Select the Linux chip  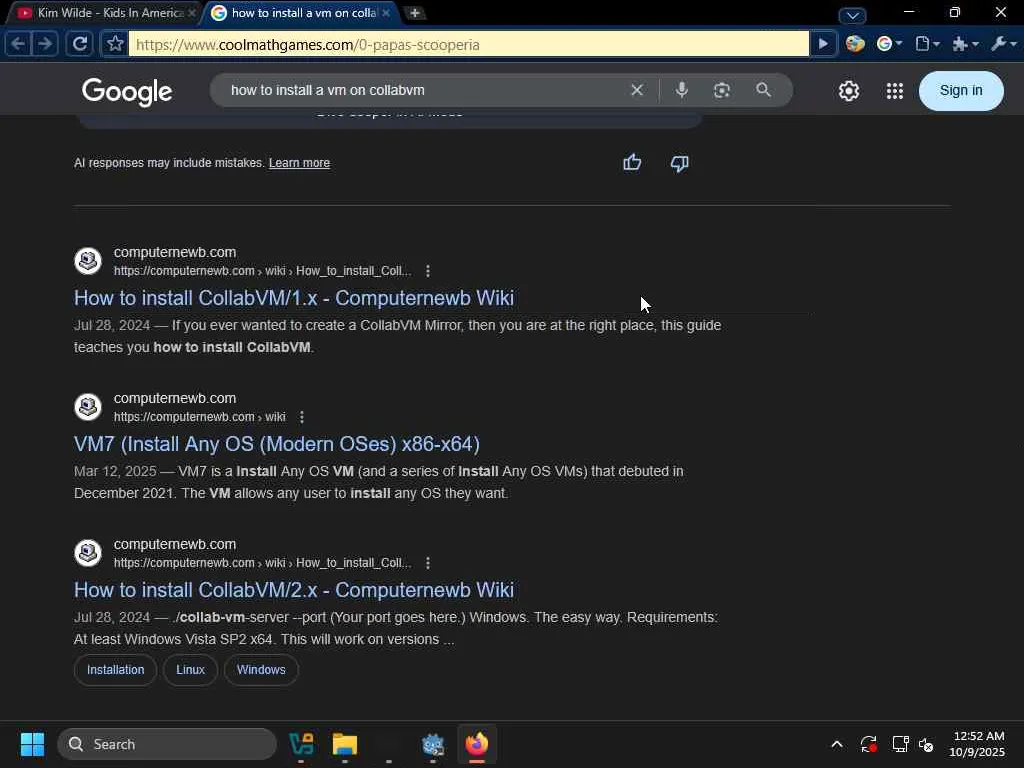click(190, 669)
